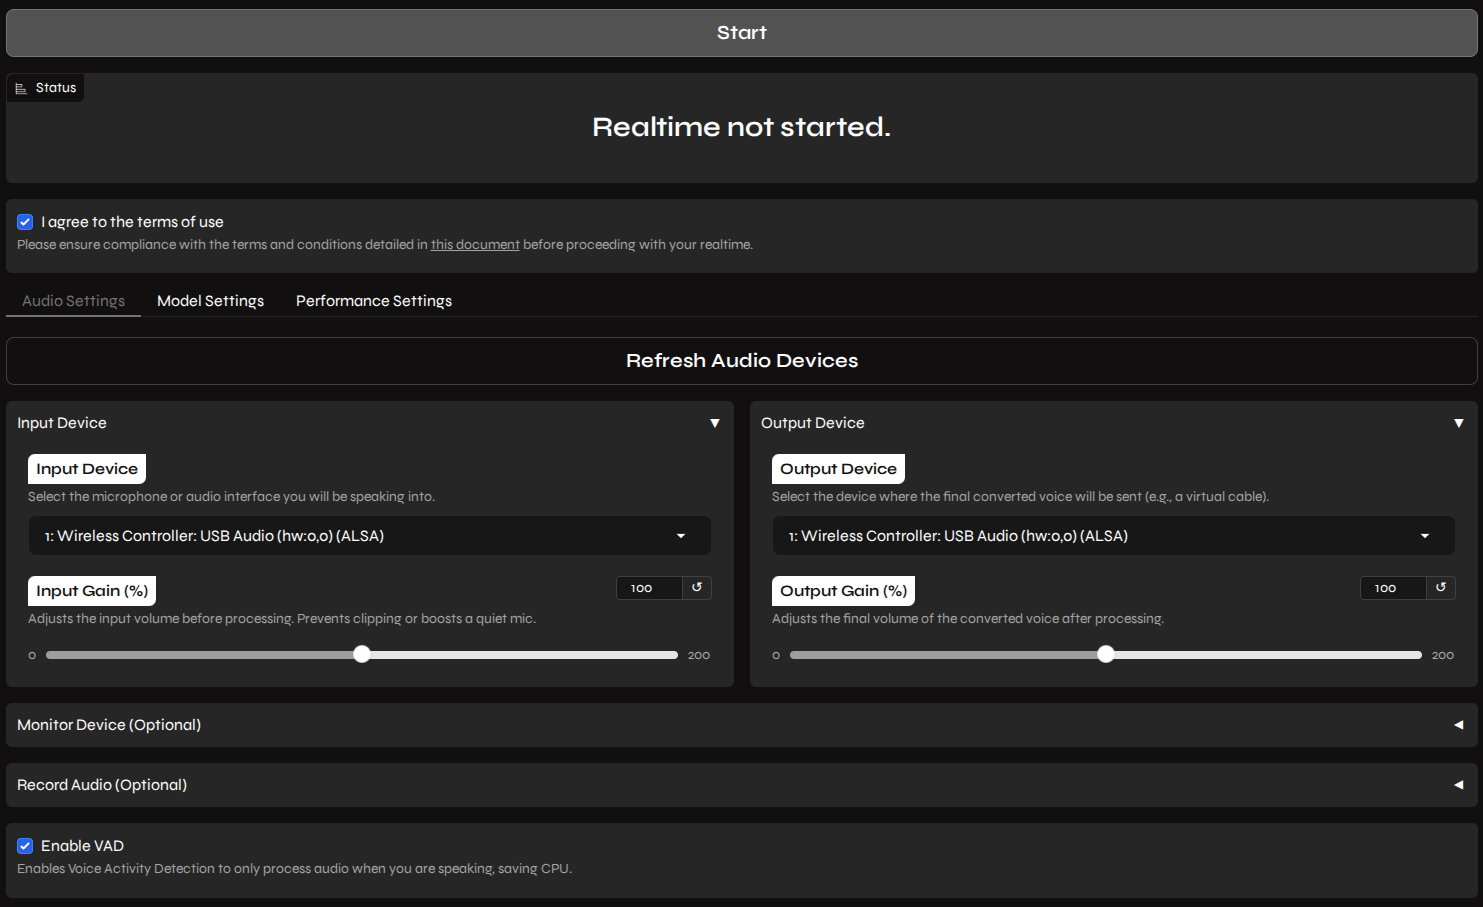Collapse the Output Device section

pyautogui.click(x=1114, y=423)
